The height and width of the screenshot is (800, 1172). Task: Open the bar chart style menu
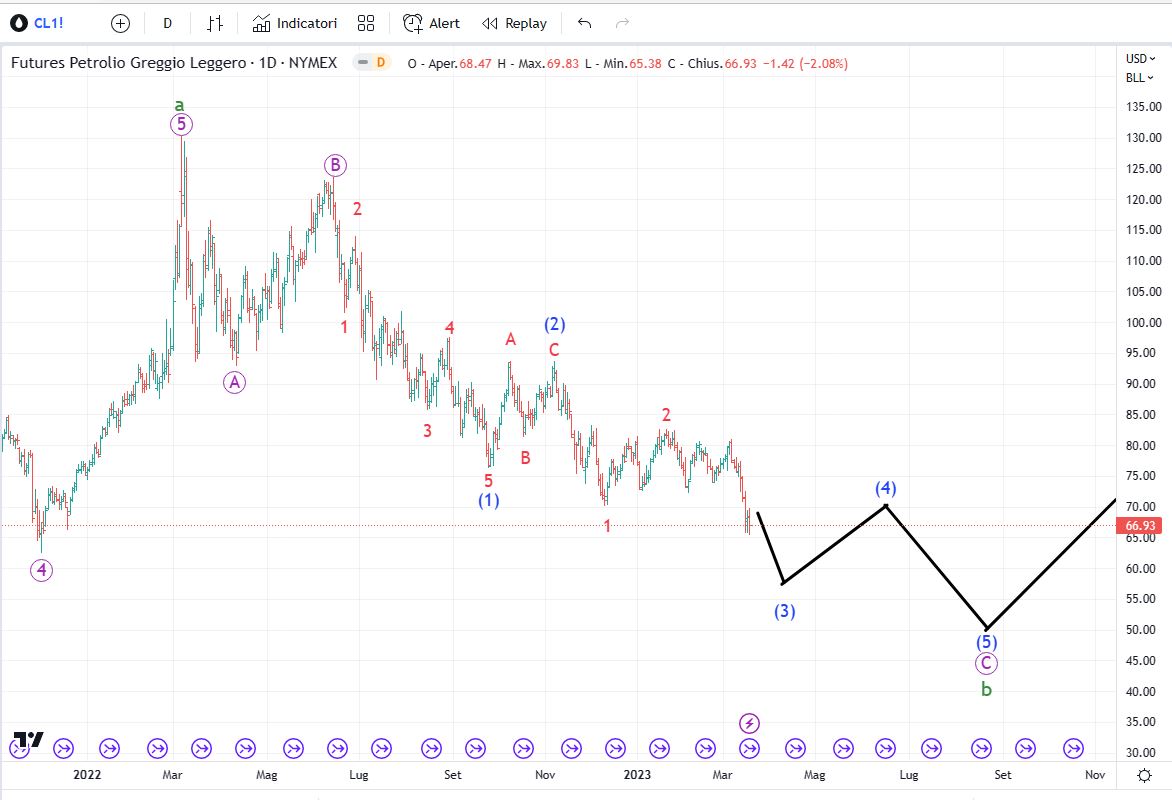click(215, 24)
